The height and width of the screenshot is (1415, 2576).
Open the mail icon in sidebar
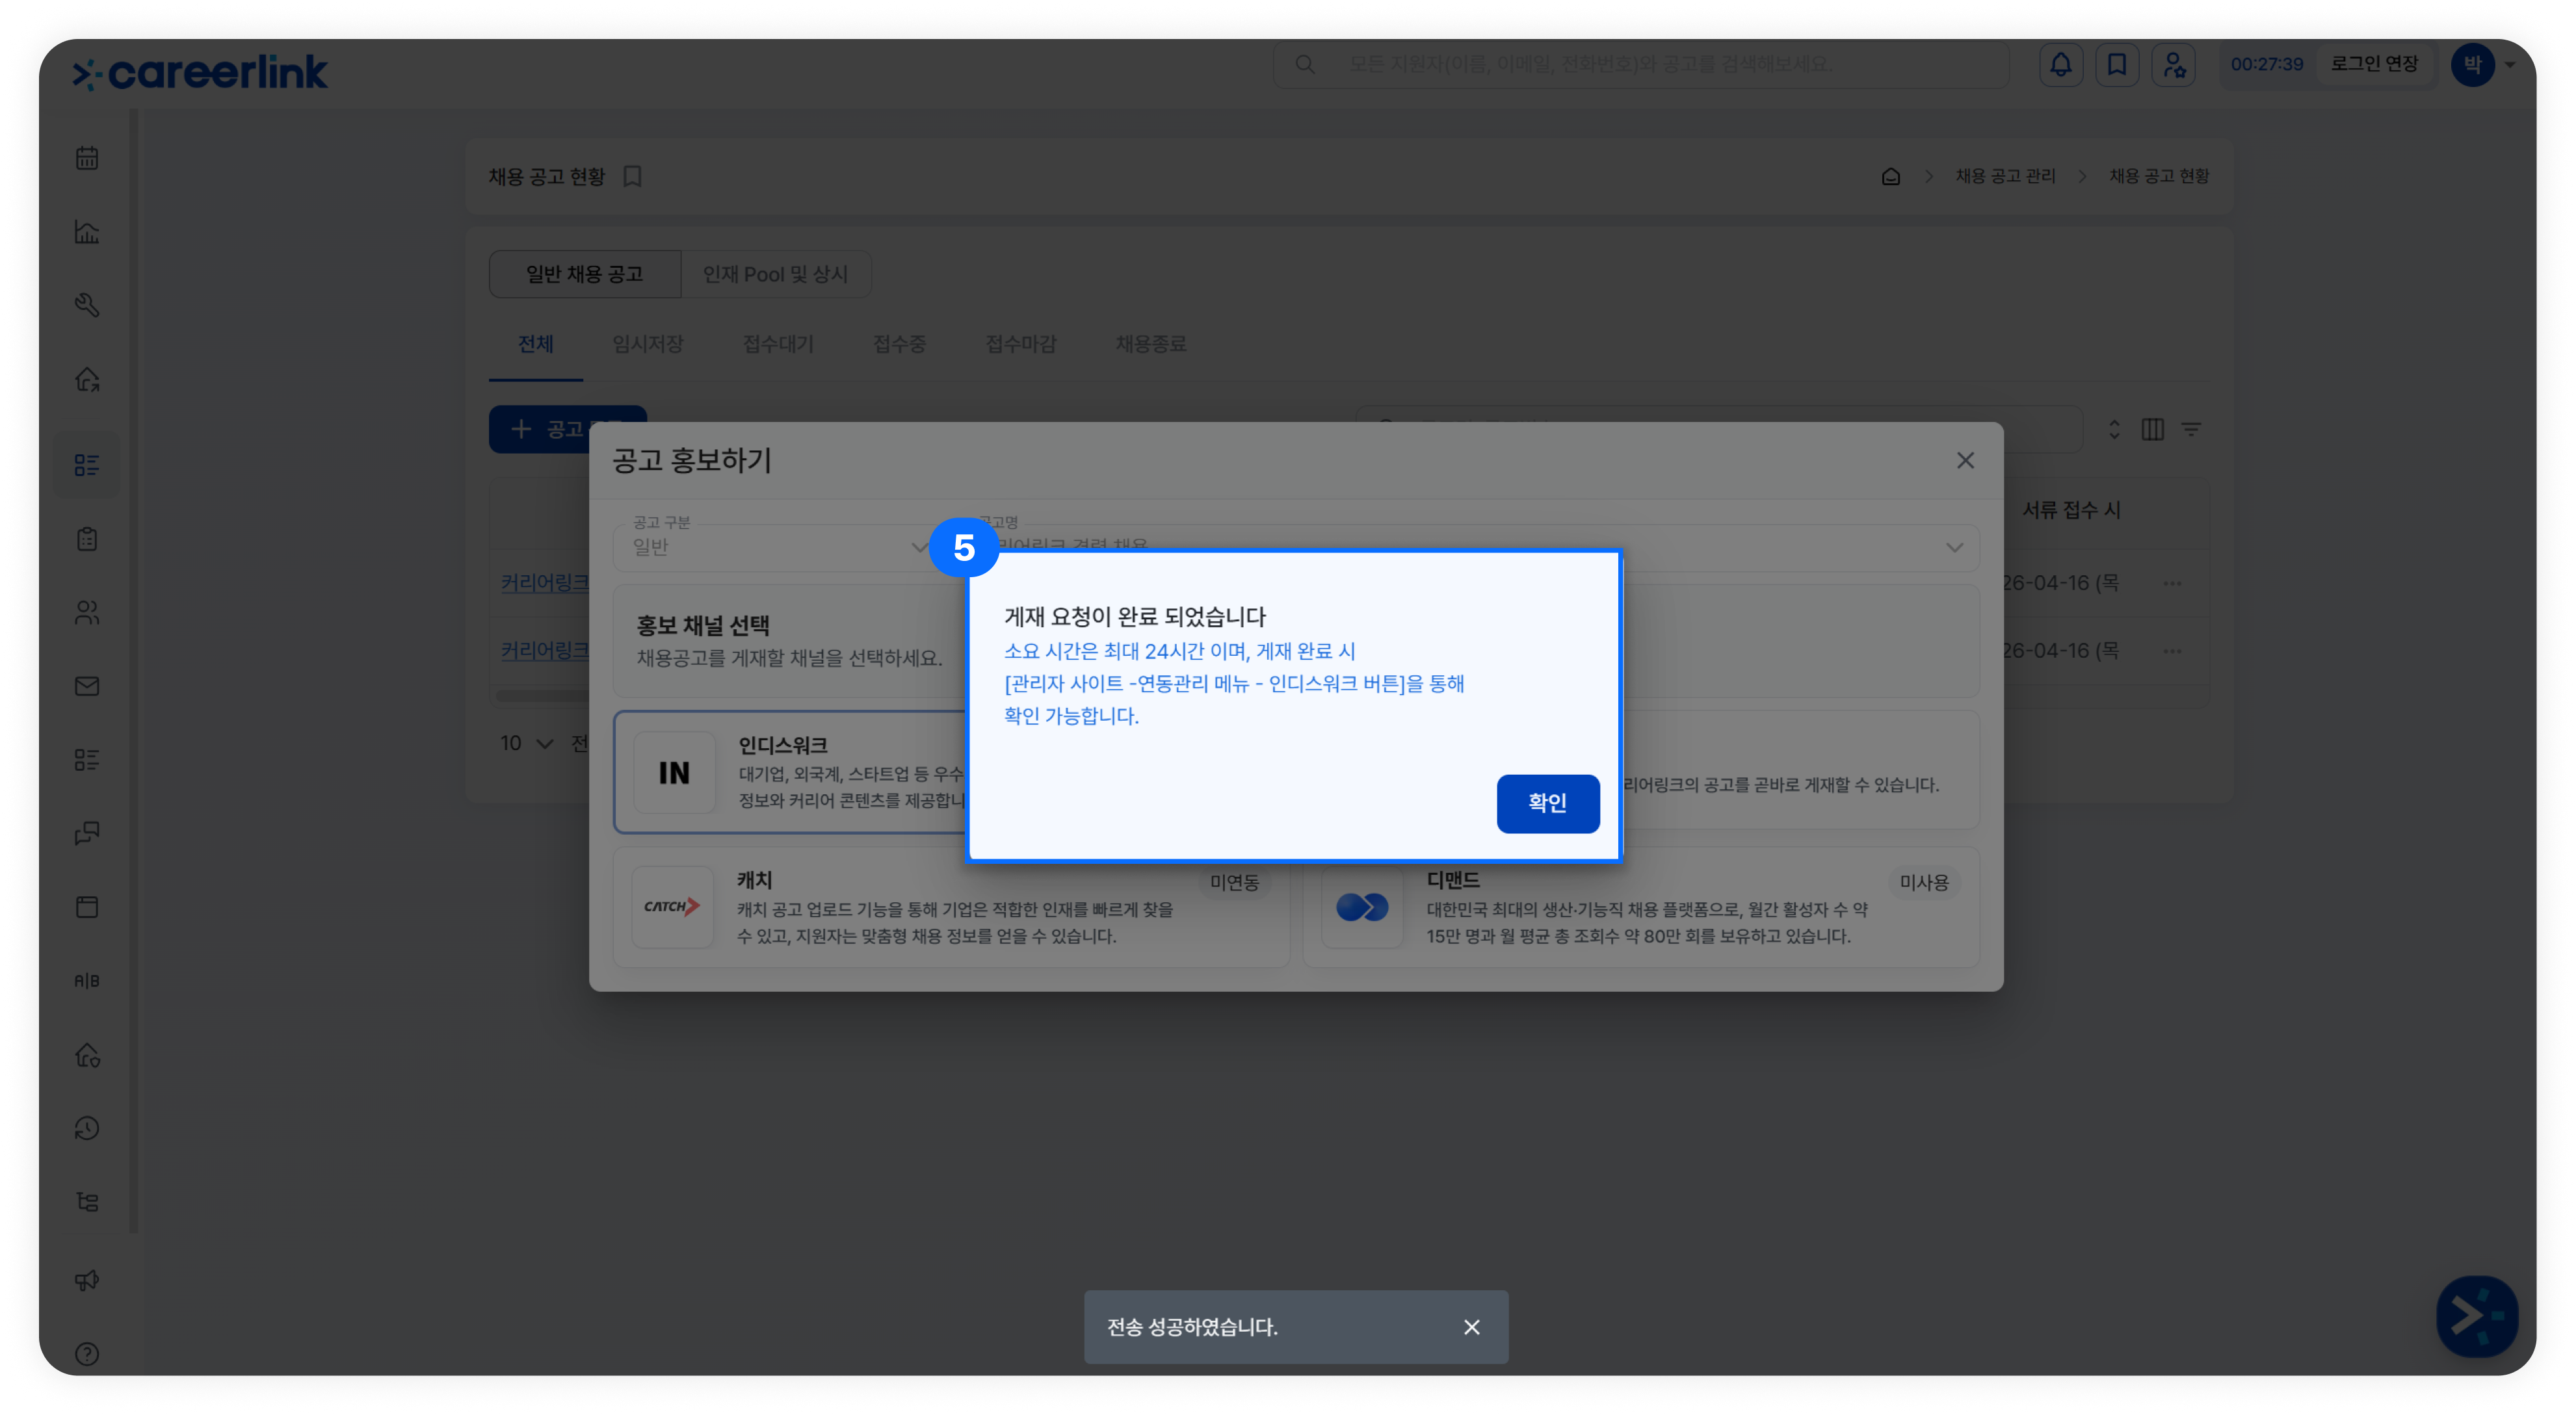pyautogui.click(x=87, y=686)
